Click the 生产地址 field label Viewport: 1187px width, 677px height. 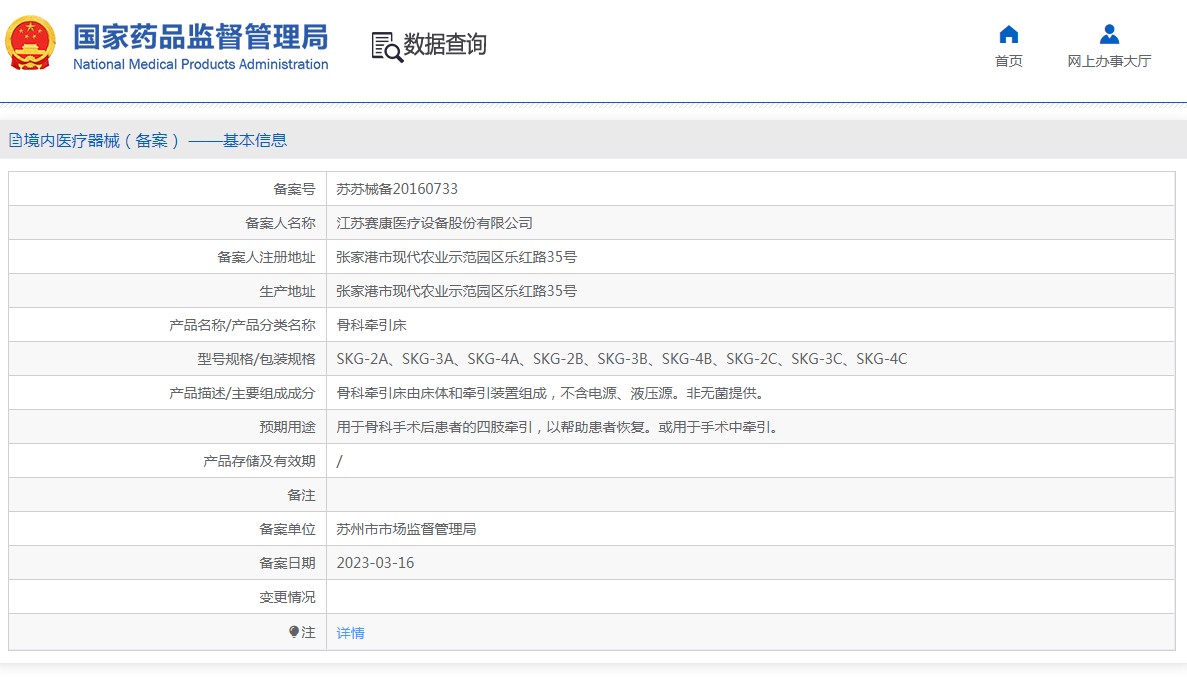point(288,291)
